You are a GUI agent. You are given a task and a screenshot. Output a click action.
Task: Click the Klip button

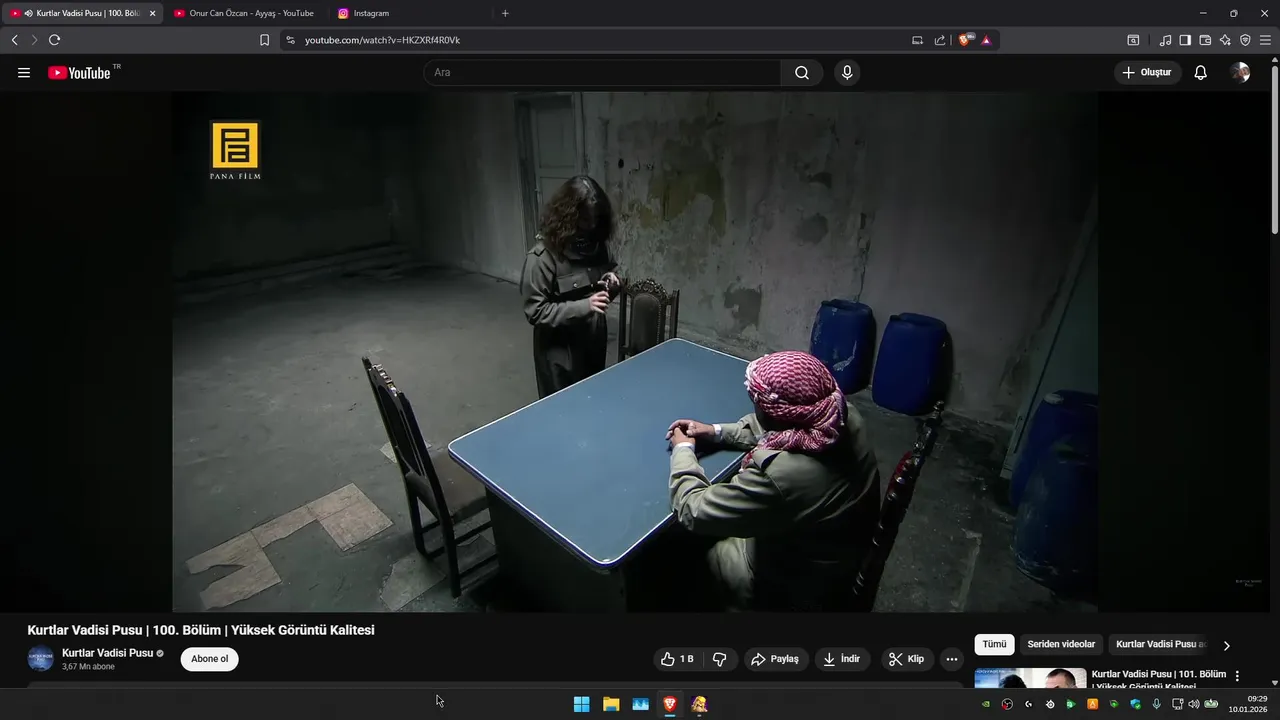907,659
